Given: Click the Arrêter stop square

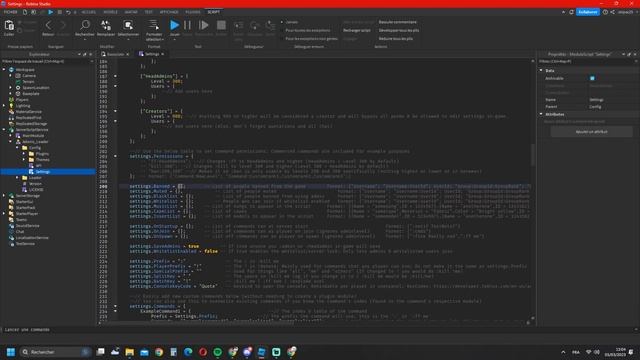Looking at the screenshot, I should tap(221, 25).
